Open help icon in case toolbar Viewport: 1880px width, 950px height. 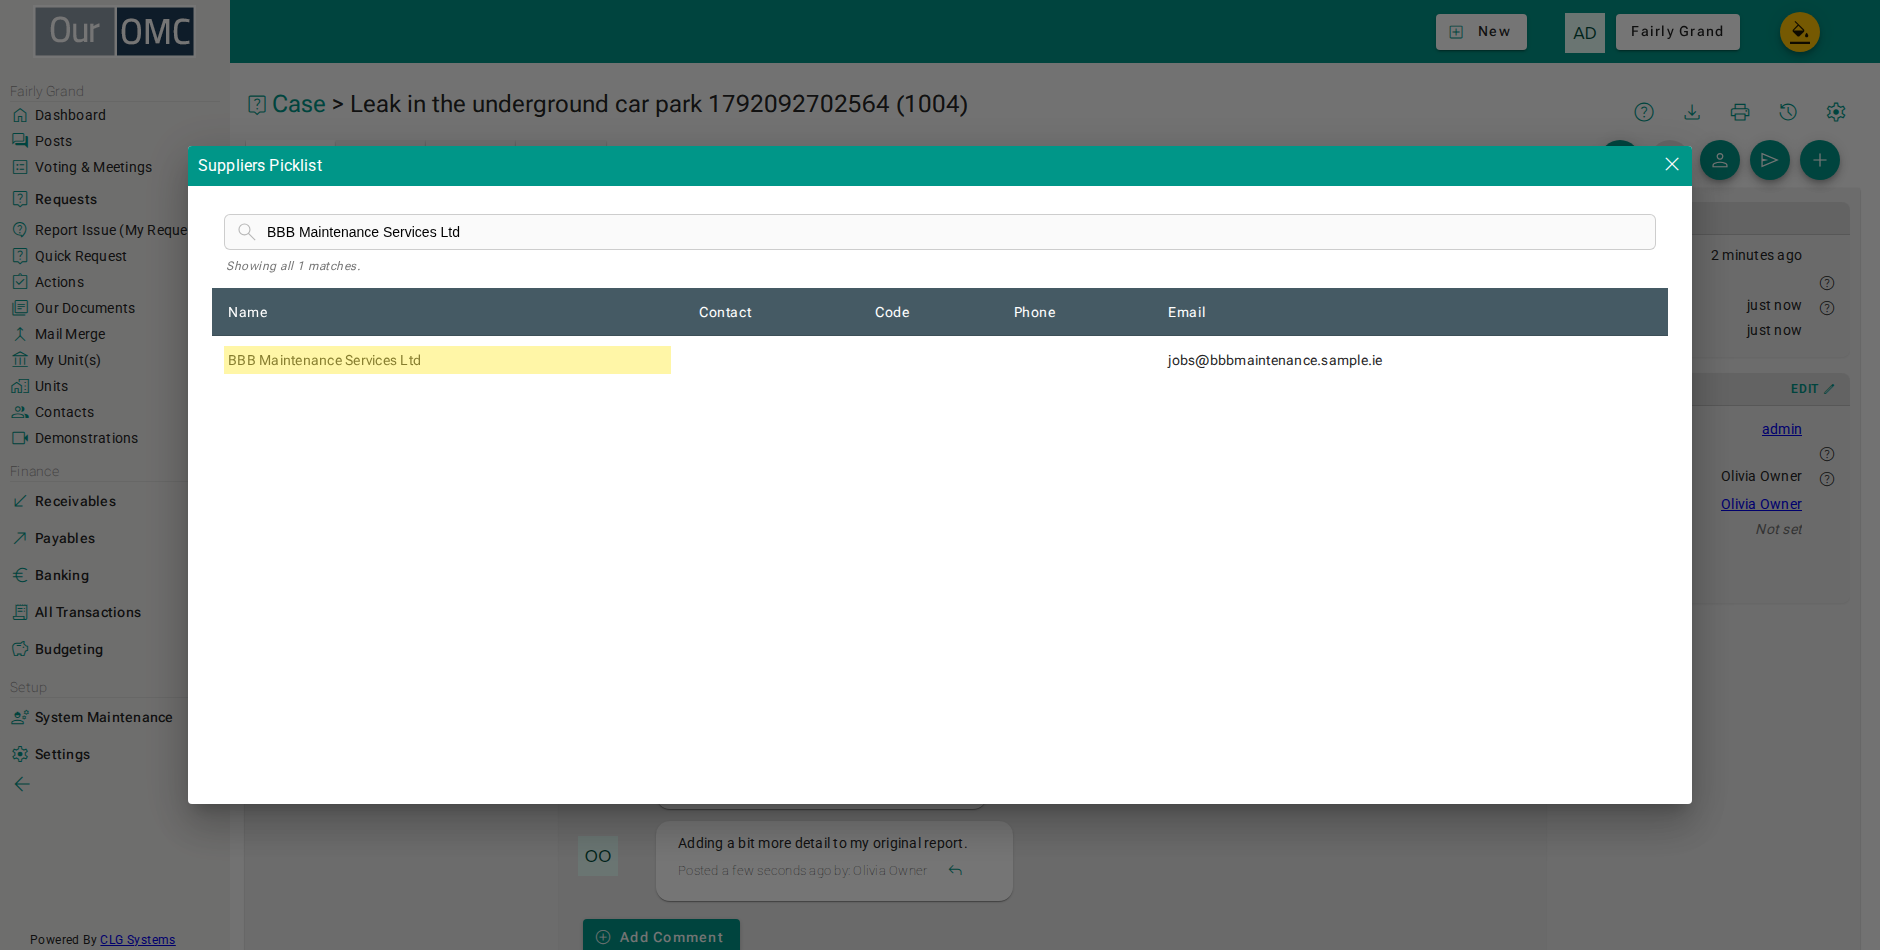[1644, 112]
